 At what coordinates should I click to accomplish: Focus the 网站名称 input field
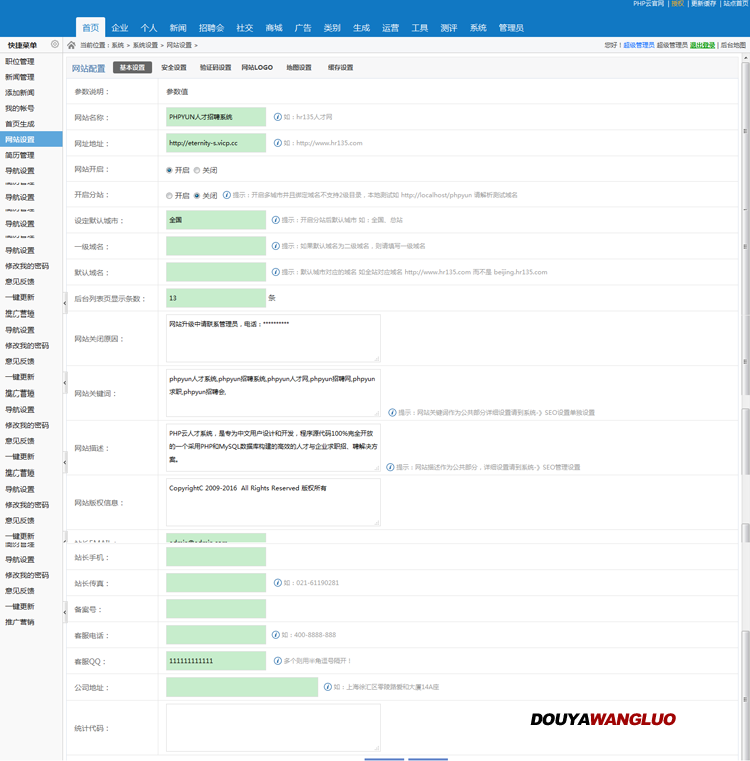pos(216,117)
